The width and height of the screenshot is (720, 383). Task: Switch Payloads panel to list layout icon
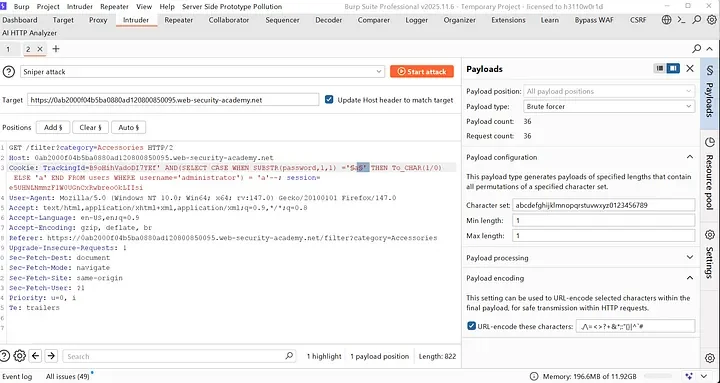click(x=660, y=68)
